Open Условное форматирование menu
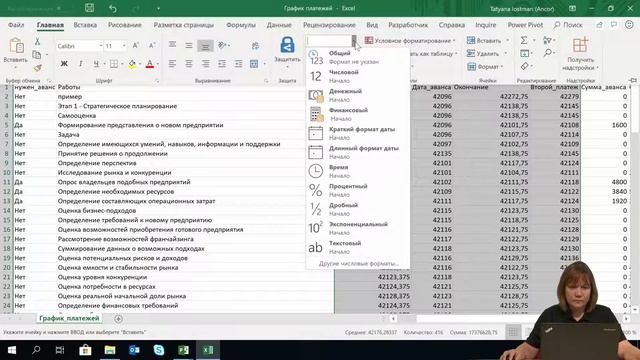 tap(410, 40)
